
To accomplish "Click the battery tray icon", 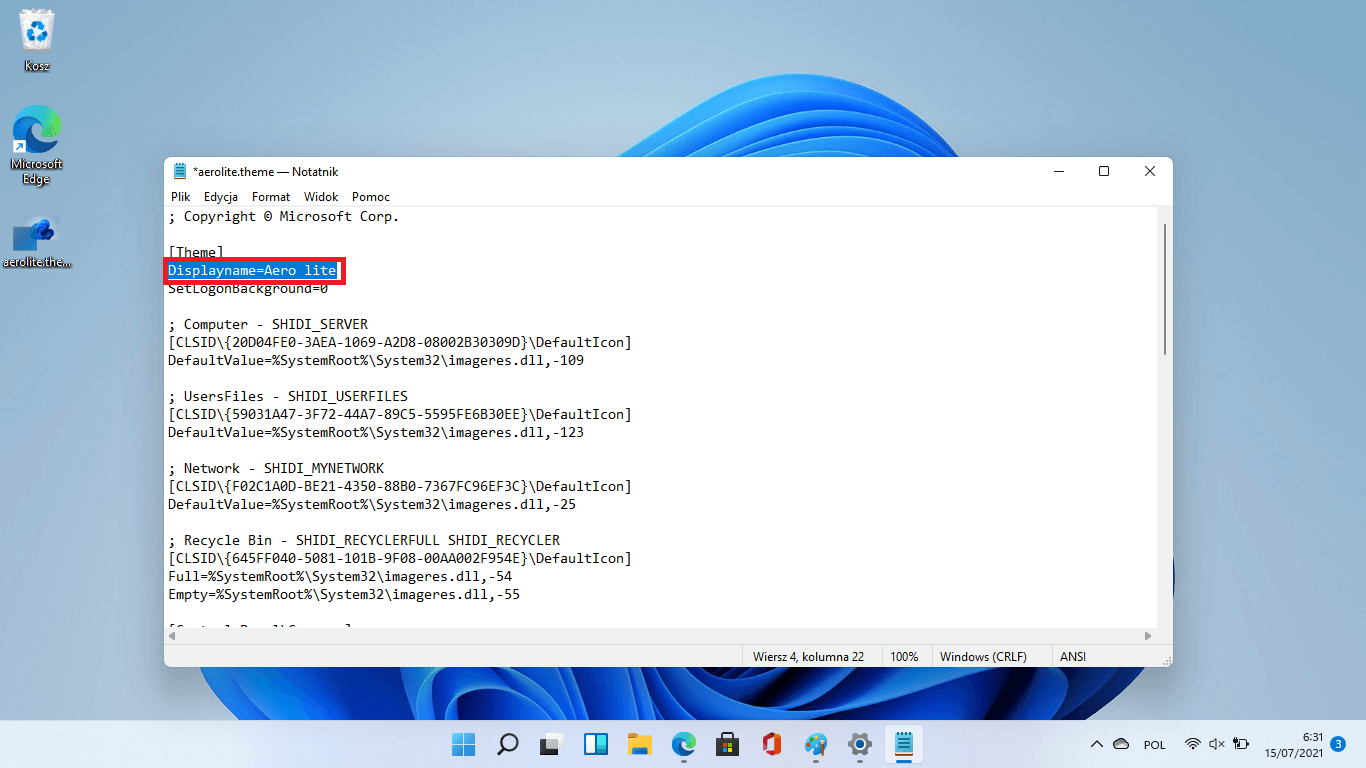I will pyautogui.click(x=1241, y=744).
